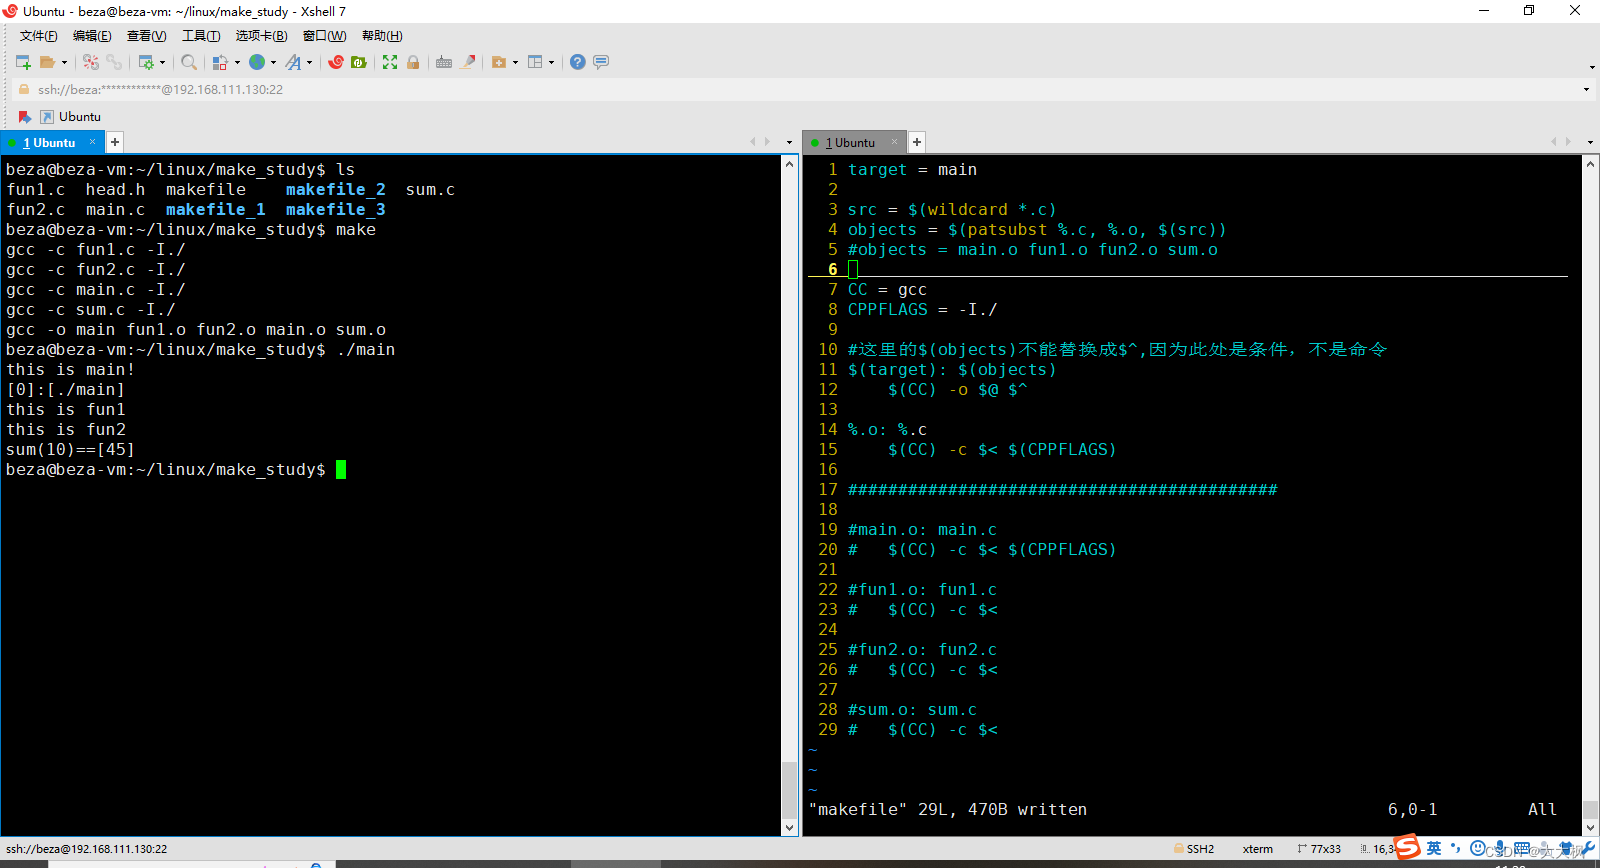The width and height of the screenshot is (1600, 868).
Task: Expand the folder-plus icon's dropdown arrow
Action: [x=515, y=62]
